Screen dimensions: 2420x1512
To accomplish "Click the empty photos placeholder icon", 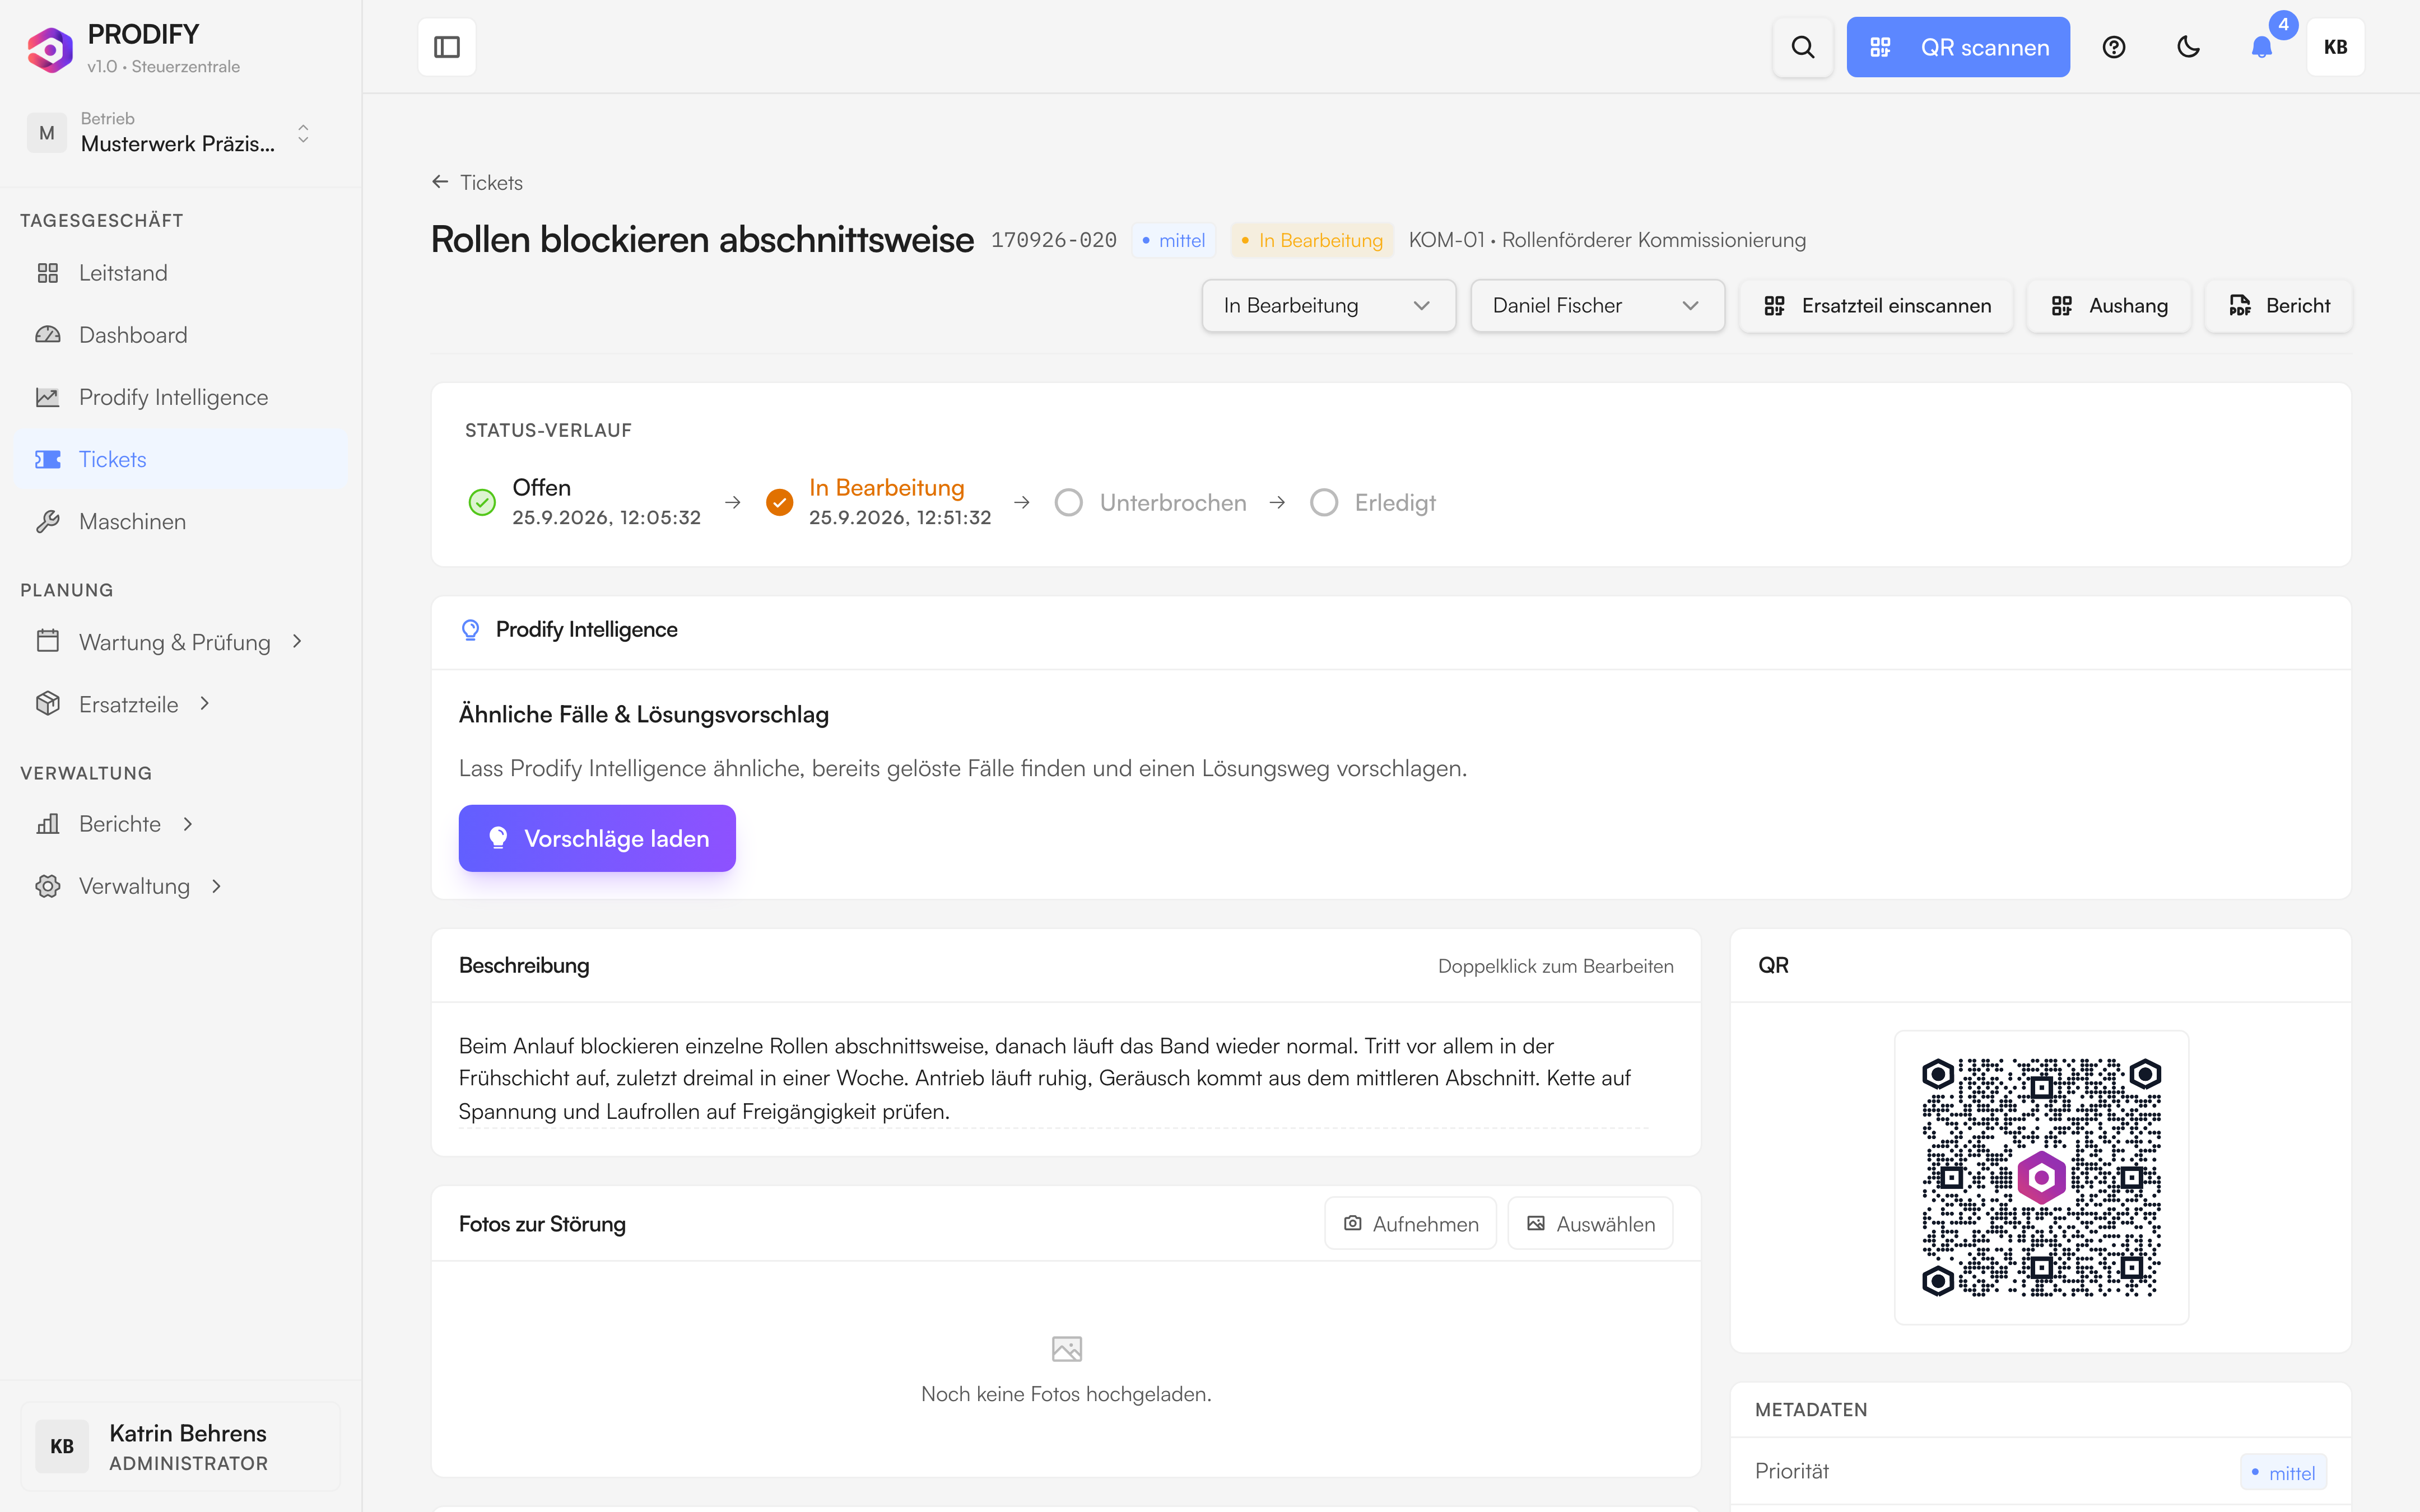I will (x=1066, y=1349).
